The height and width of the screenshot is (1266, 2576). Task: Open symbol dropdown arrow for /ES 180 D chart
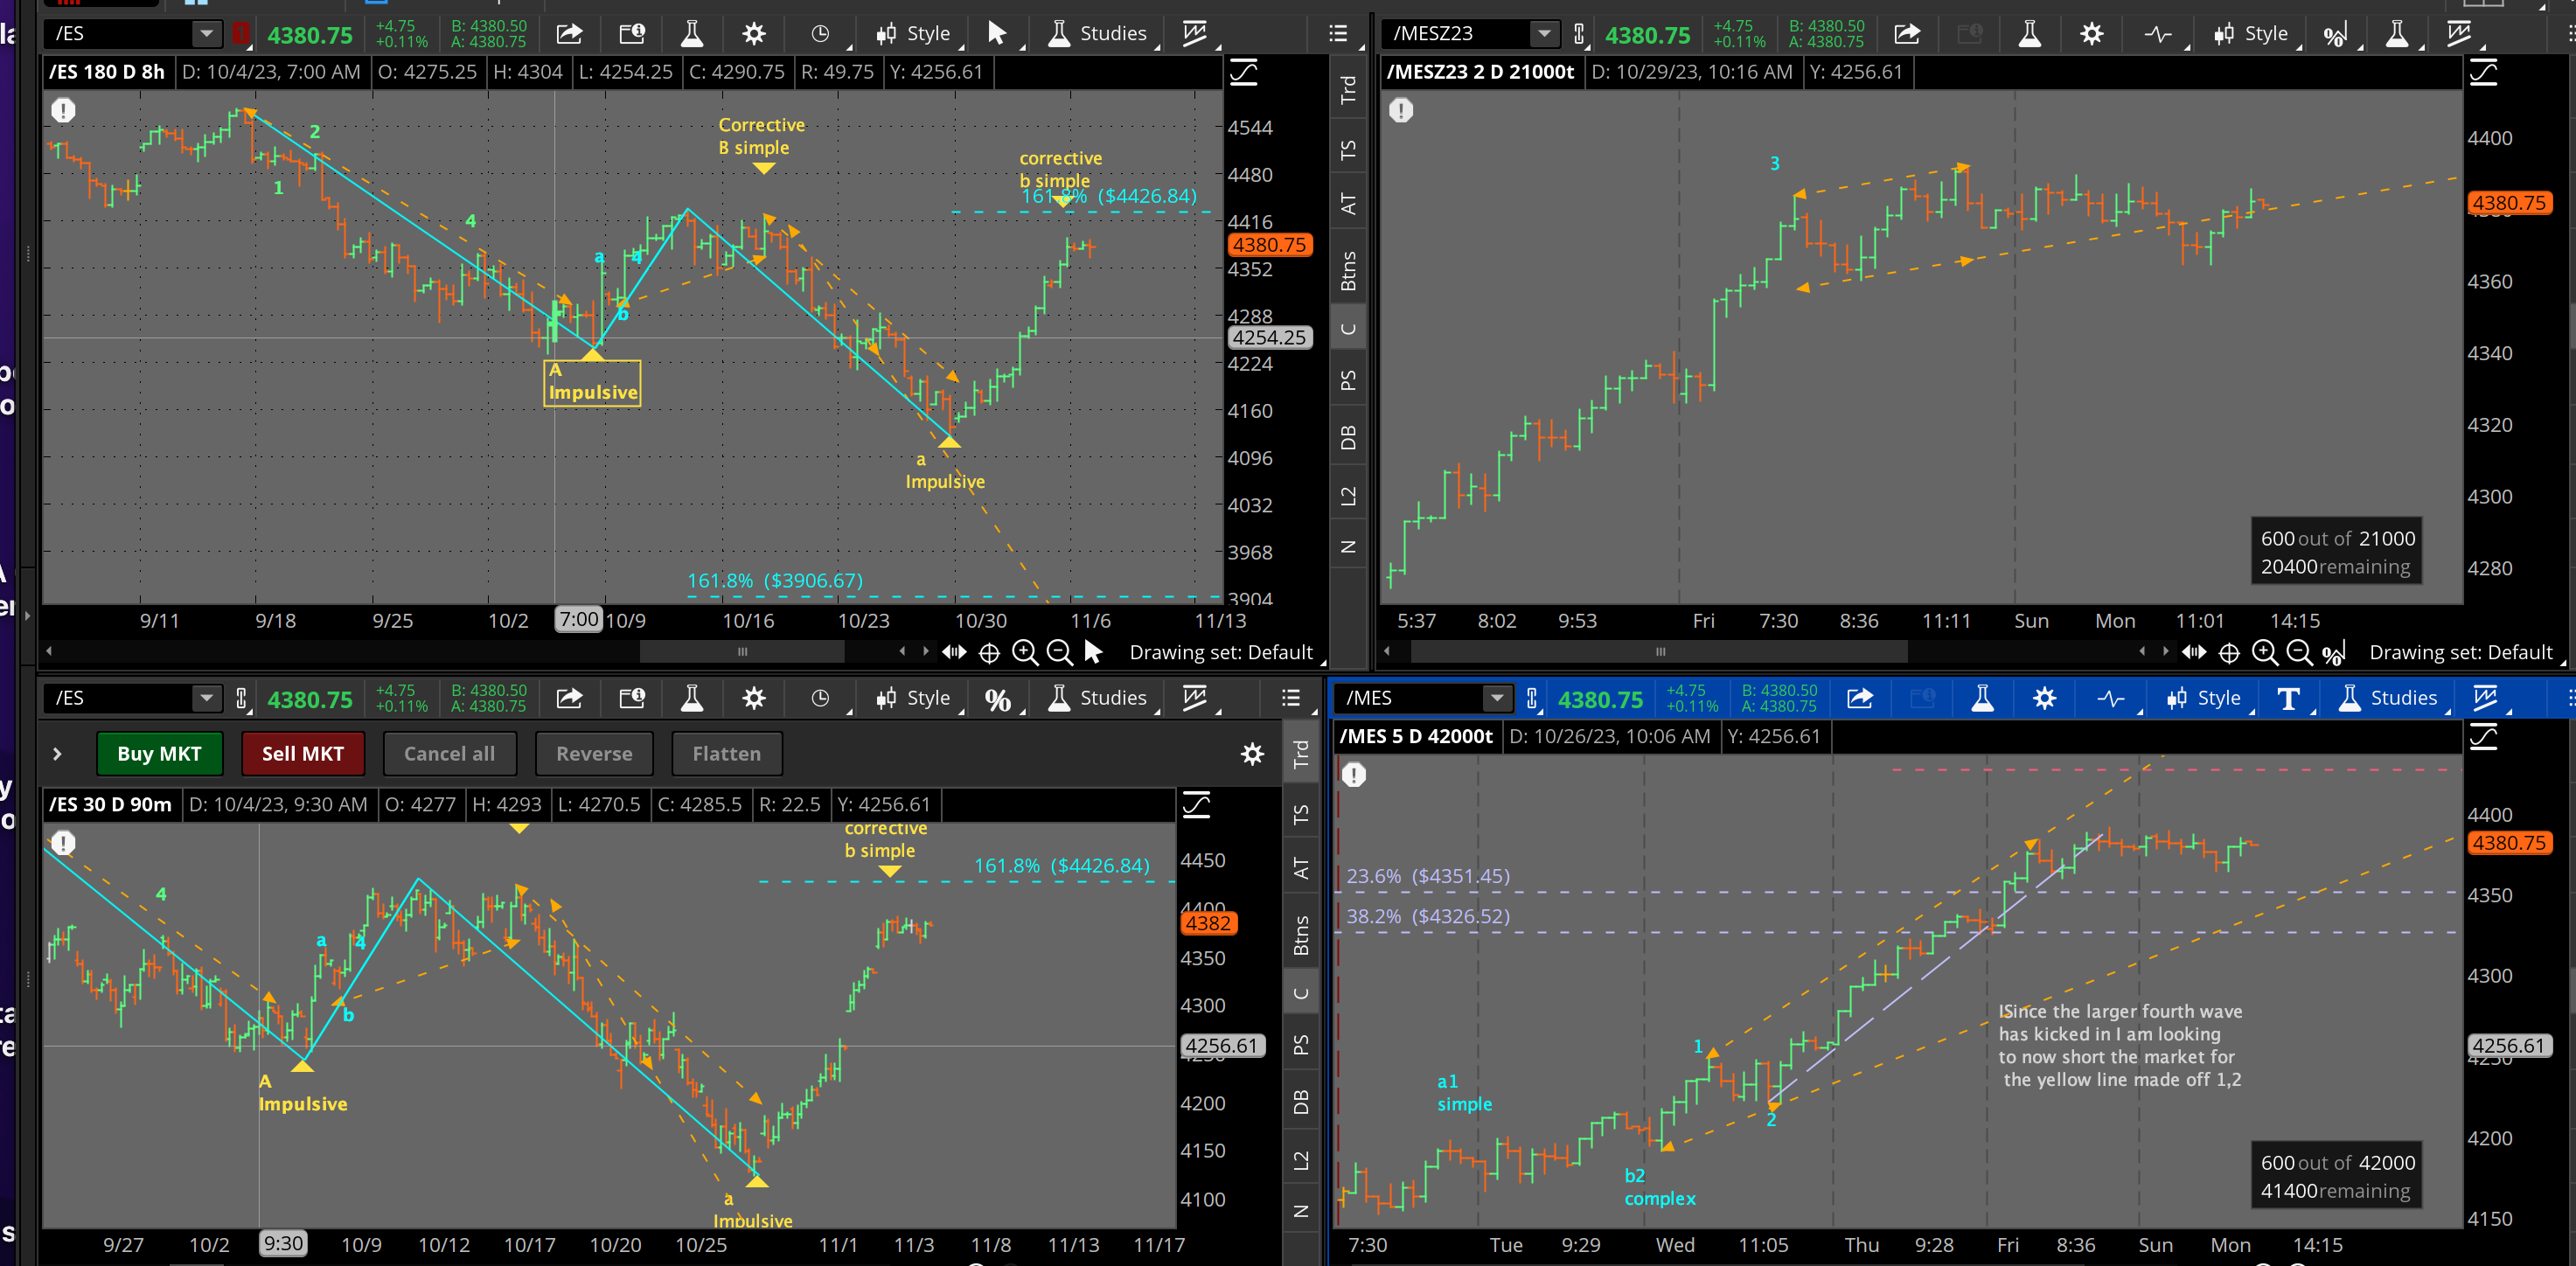[x=206, y=34]
